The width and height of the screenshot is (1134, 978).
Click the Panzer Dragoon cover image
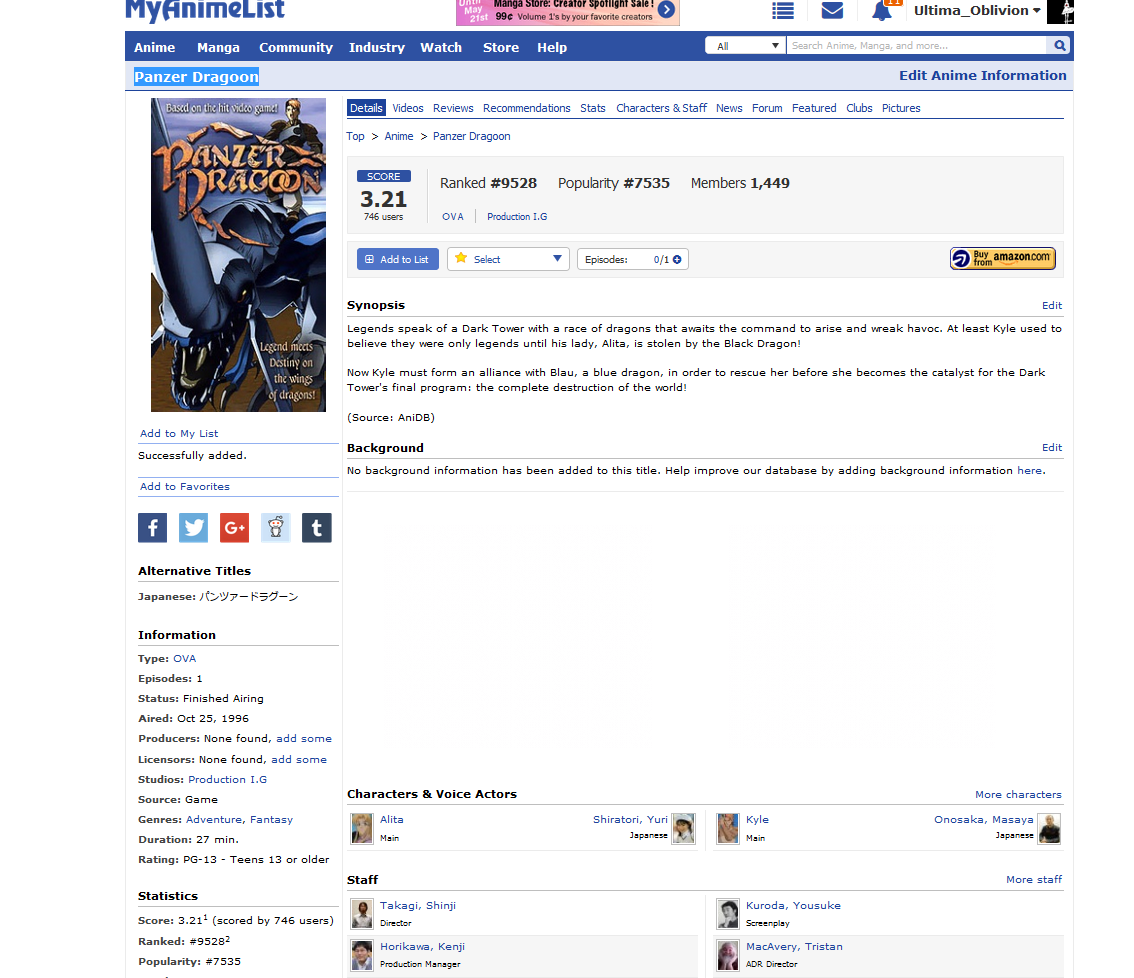[x=238, y=255]
